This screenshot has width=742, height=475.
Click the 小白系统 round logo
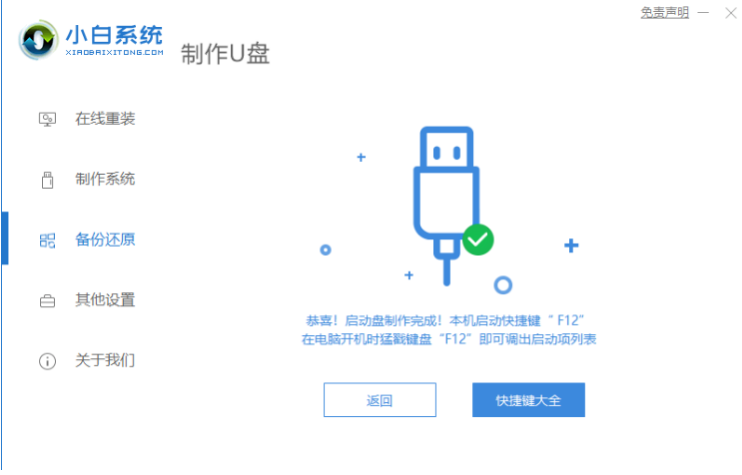[38, 40]
